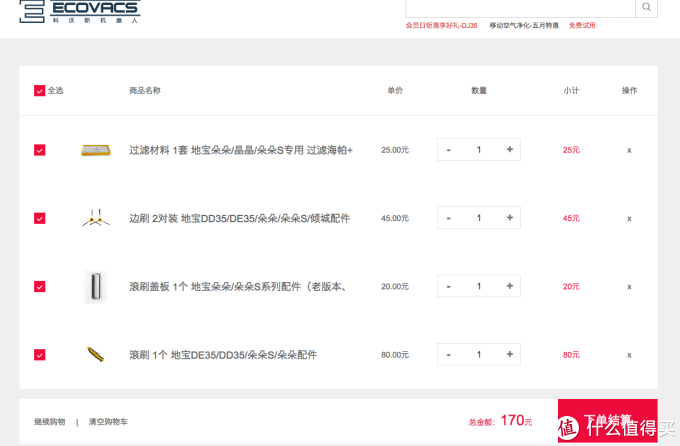This screenshot has height=446, width=680.
Task: Uncheck the 过滤材料 item checkbox
Action: pyautogui.click(x=39, y=150)
